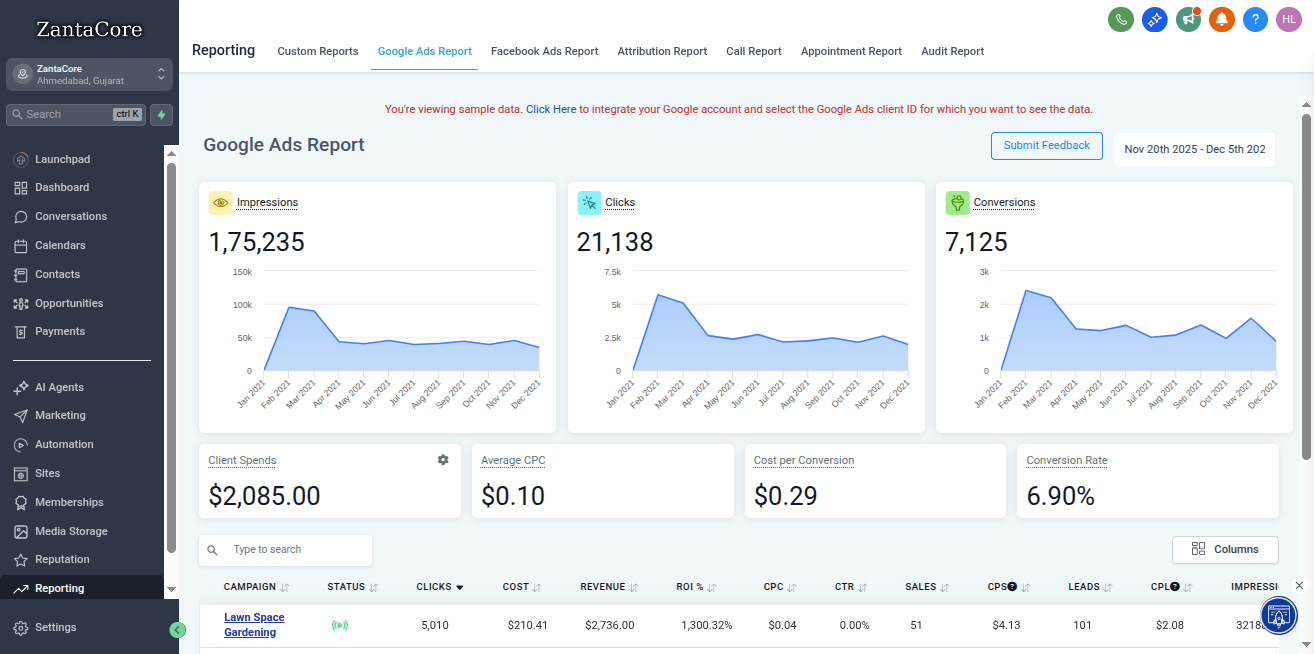Open the Client Spends settings gear
The width and height of the screenshot is (1314, 654).
coord(443,459)
